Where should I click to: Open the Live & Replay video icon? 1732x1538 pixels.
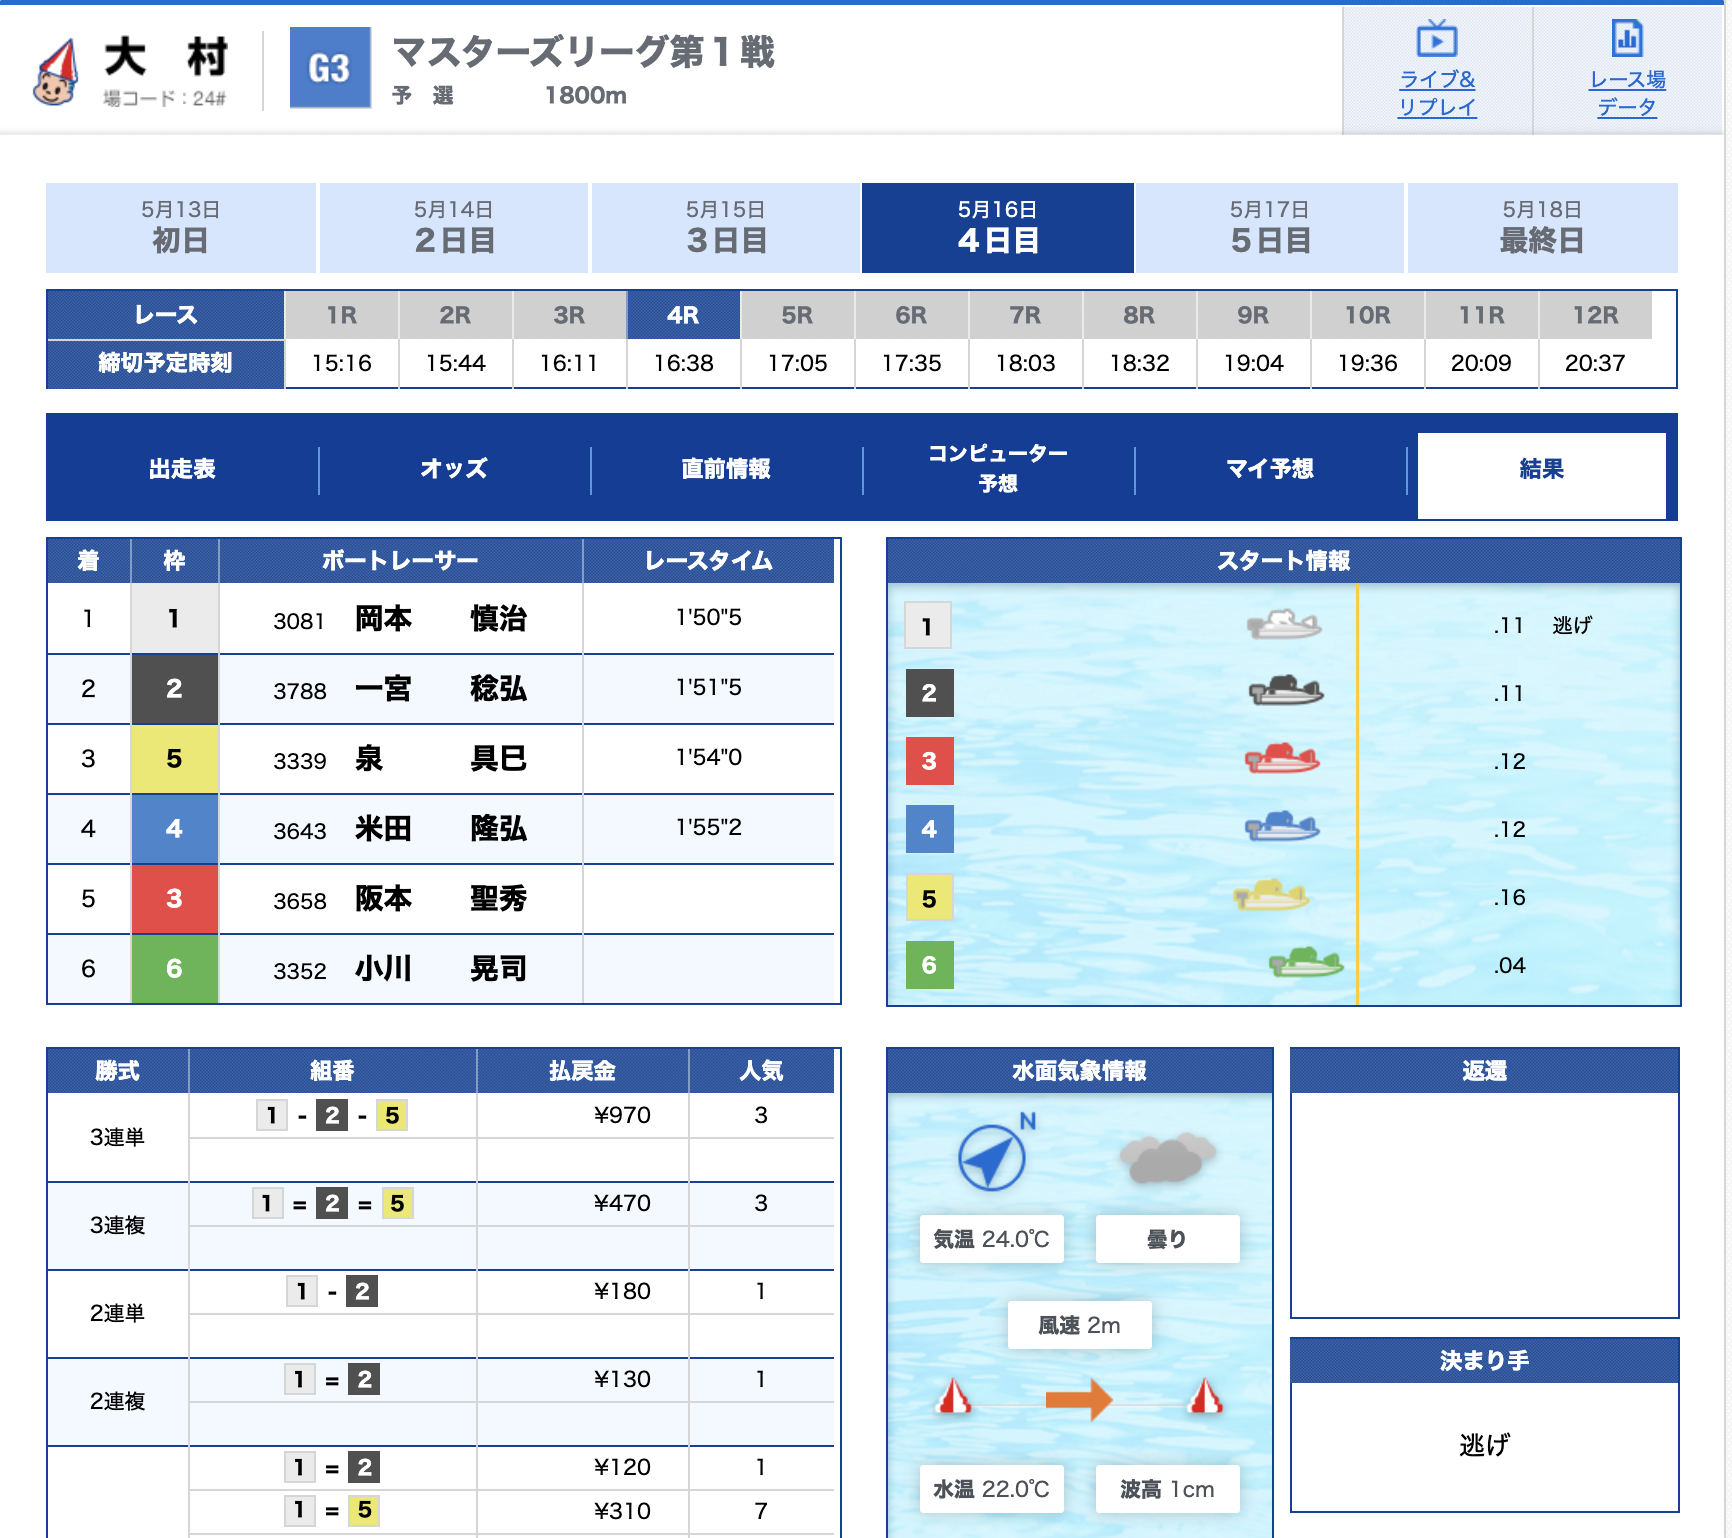(x=1436, y=41)
